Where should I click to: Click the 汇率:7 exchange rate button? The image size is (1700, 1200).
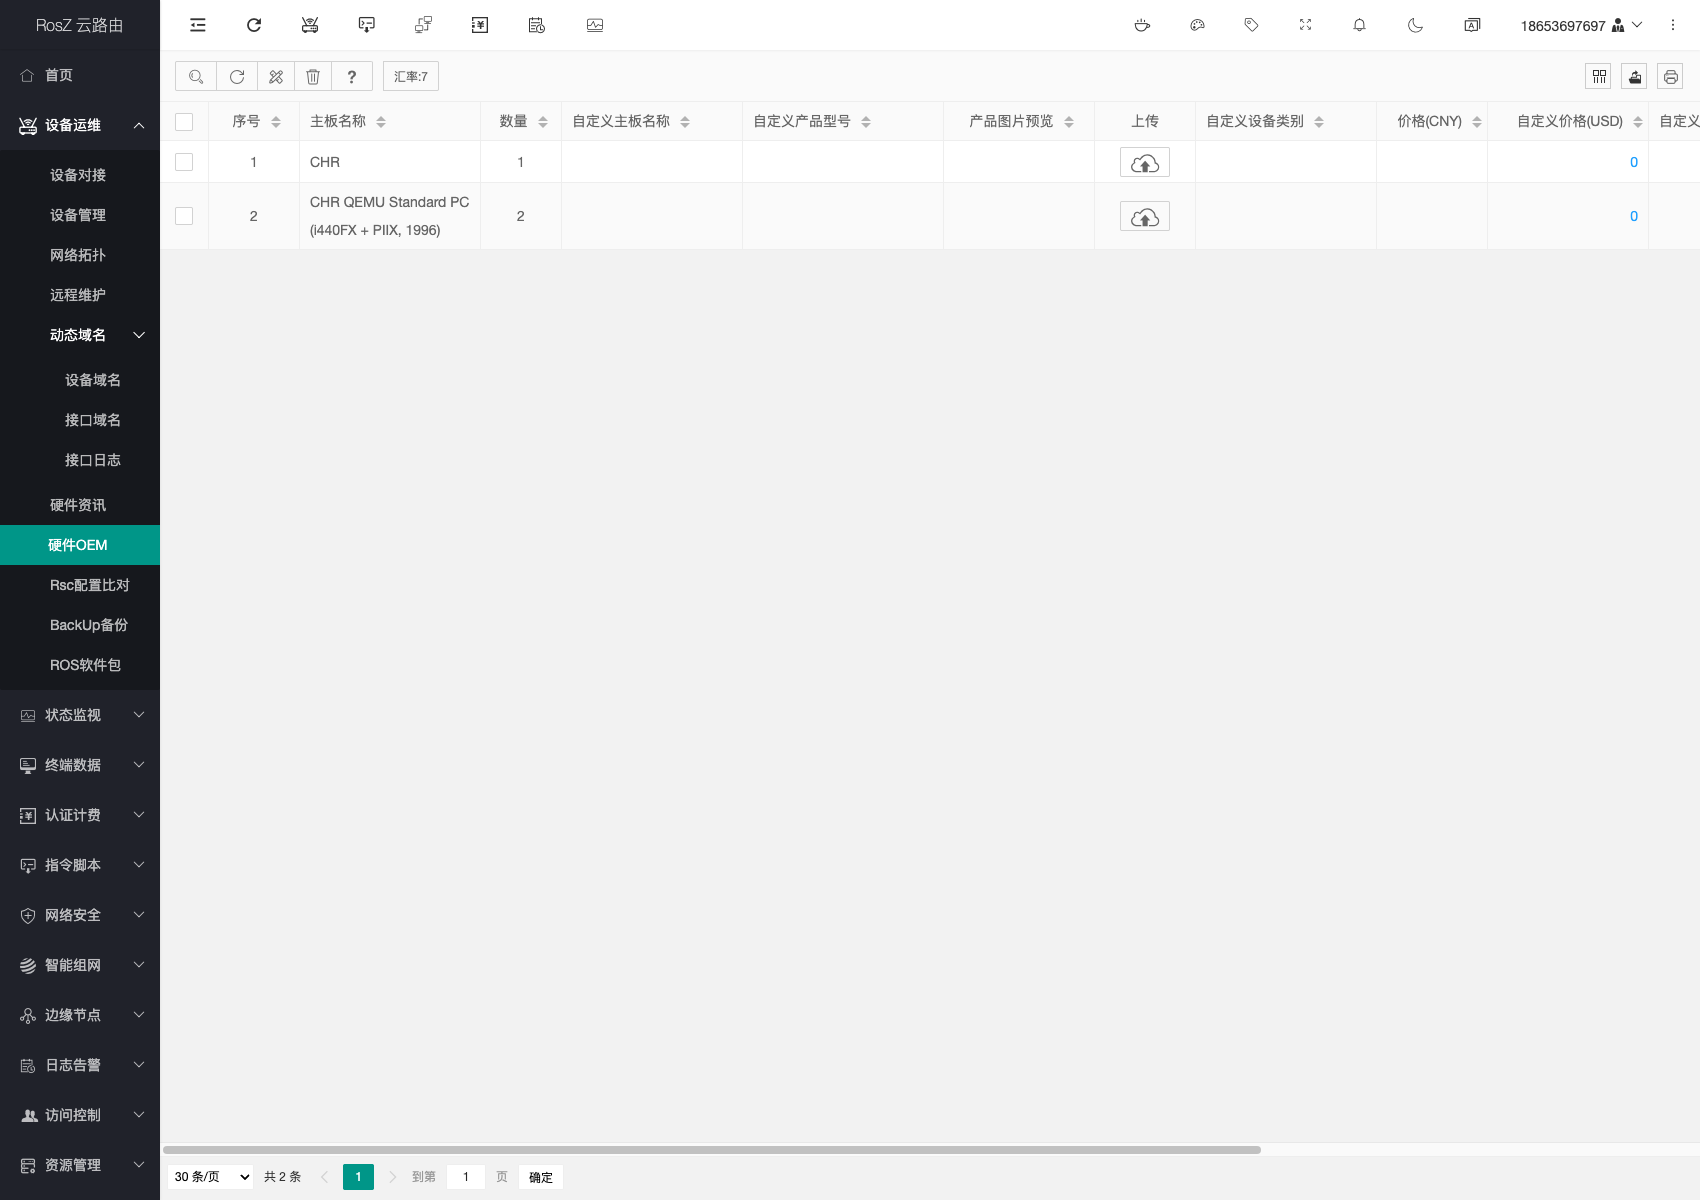point(410,77)
